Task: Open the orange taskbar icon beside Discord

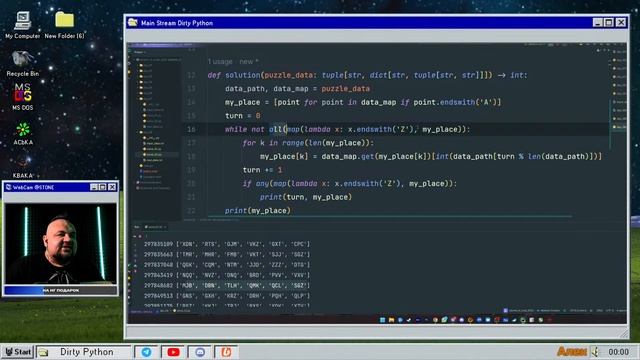Action: (x=227, y=352)
